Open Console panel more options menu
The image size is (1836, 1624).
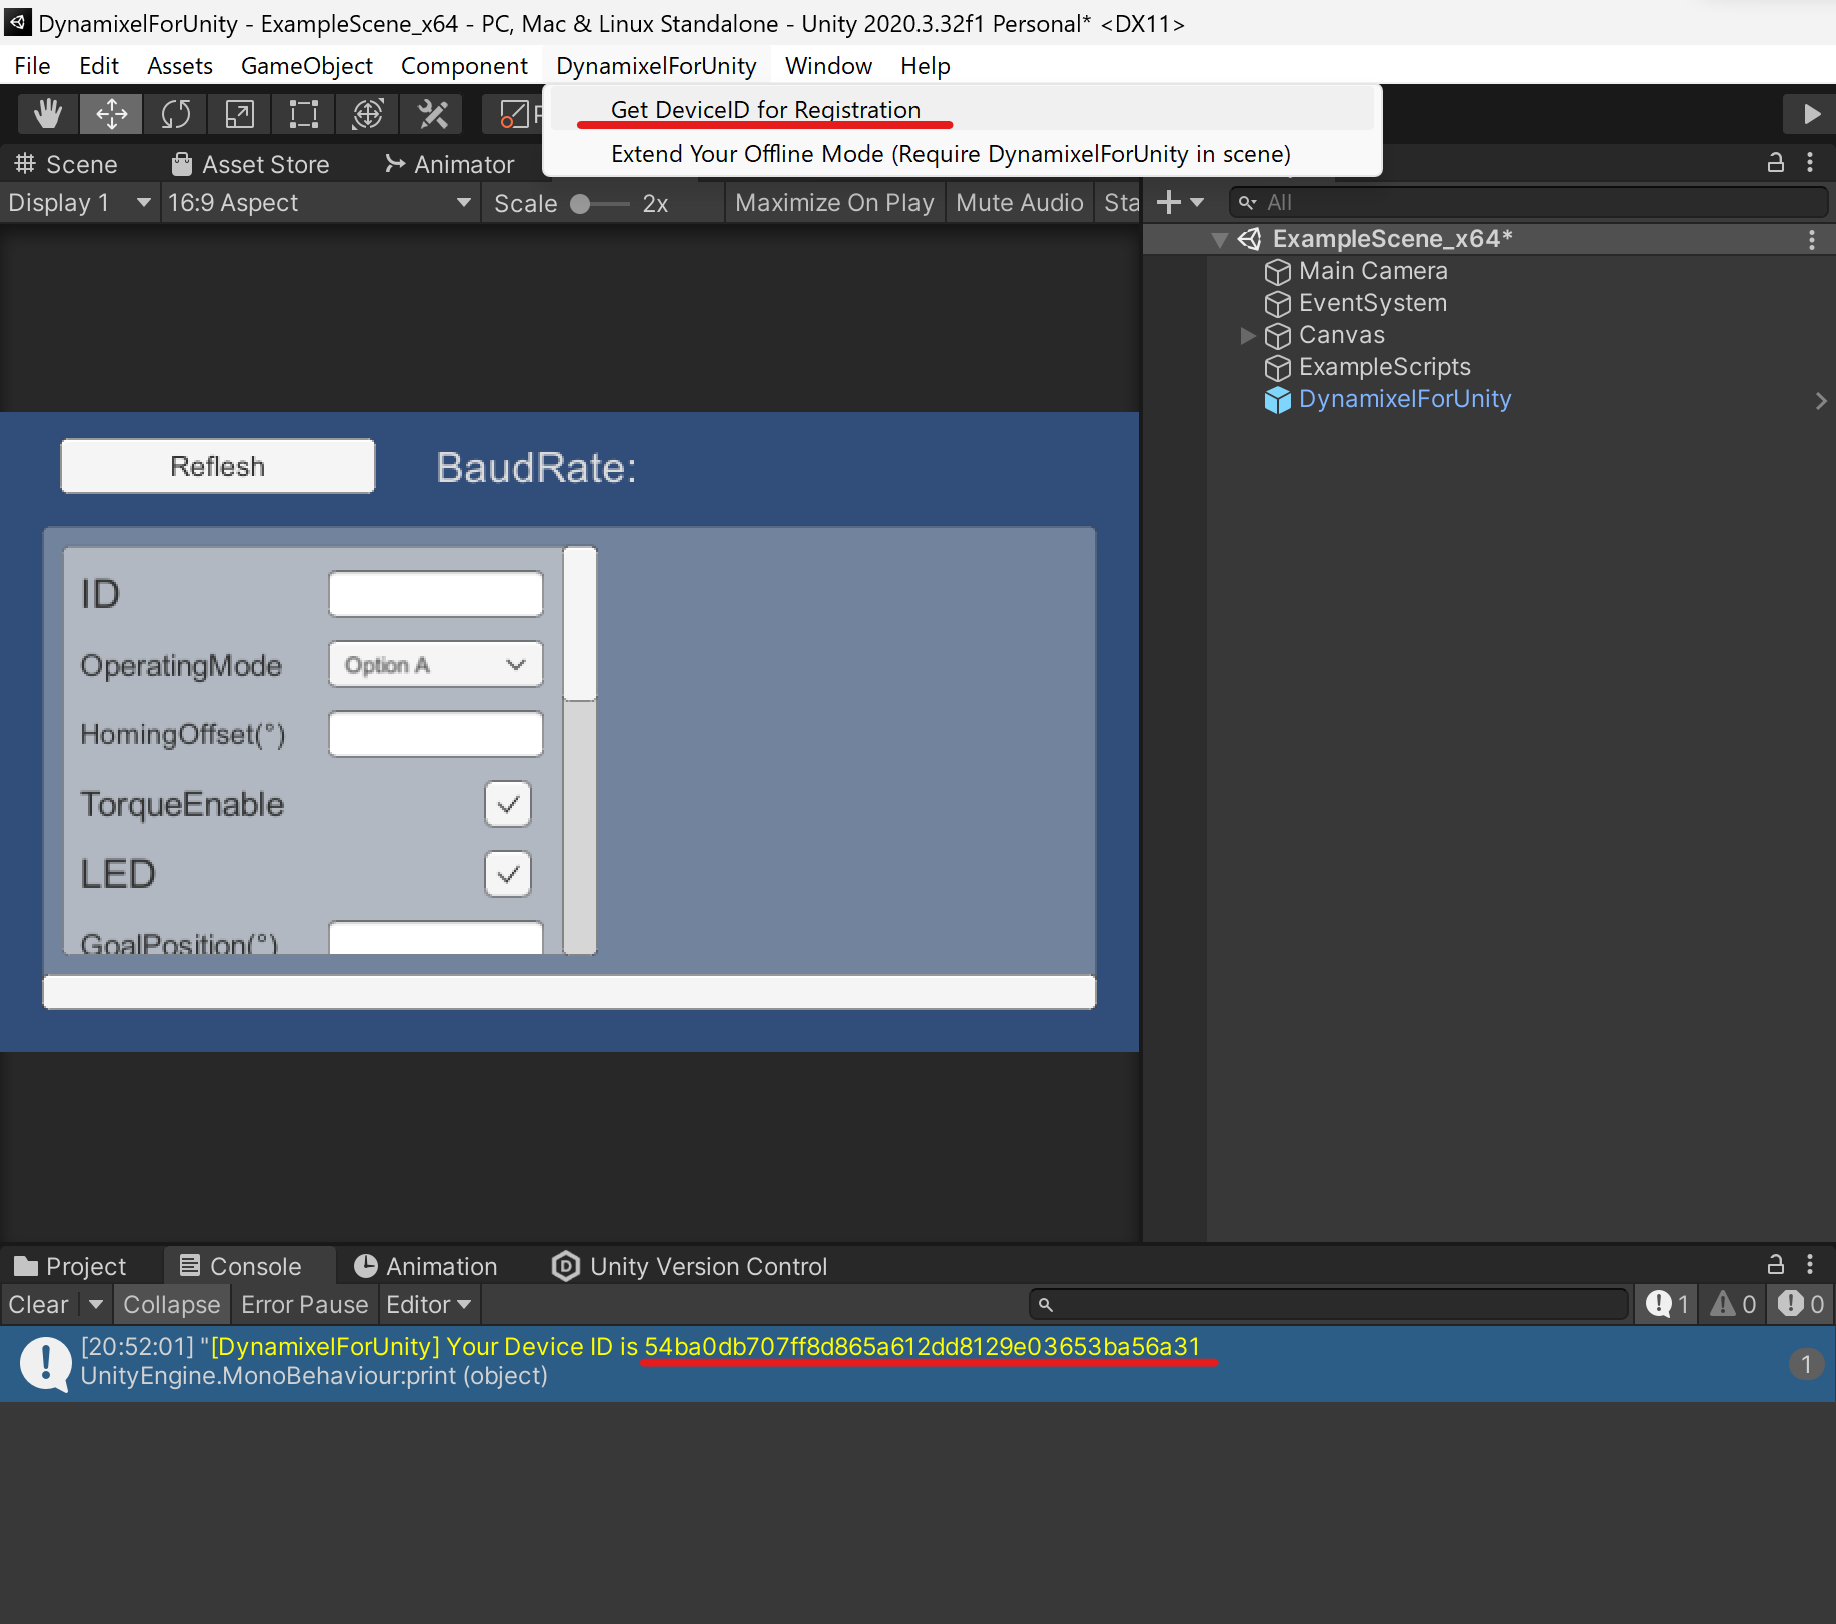(x=1810, y=1265)
